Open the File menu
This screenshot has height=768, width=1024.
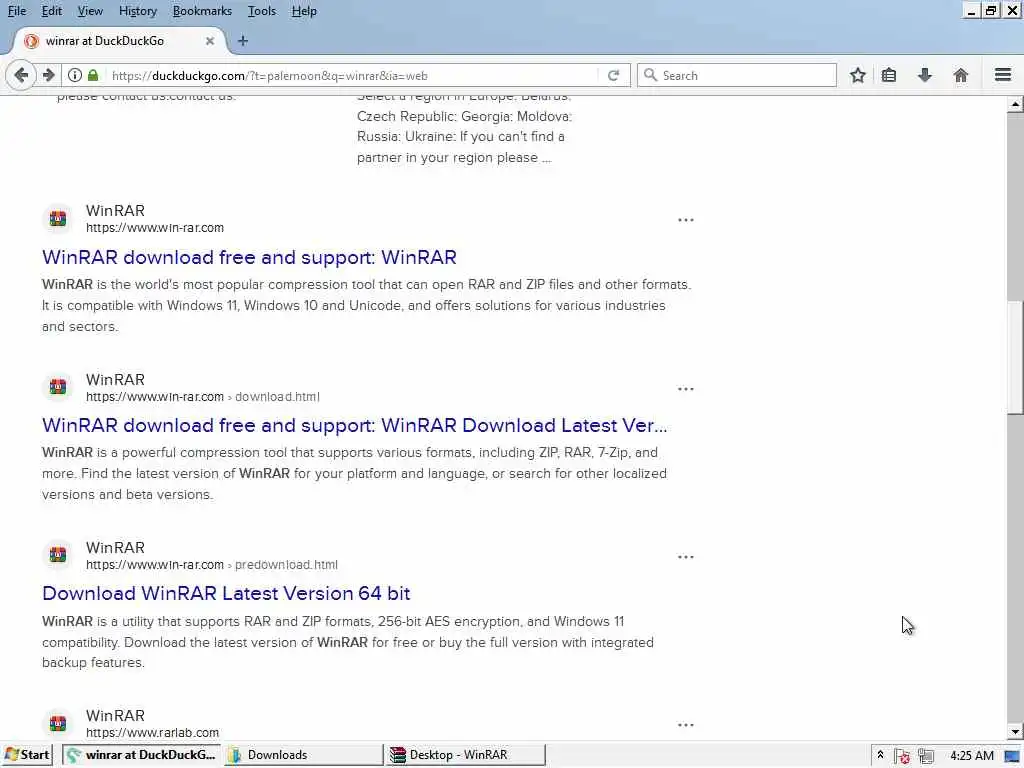pos(17,11)
